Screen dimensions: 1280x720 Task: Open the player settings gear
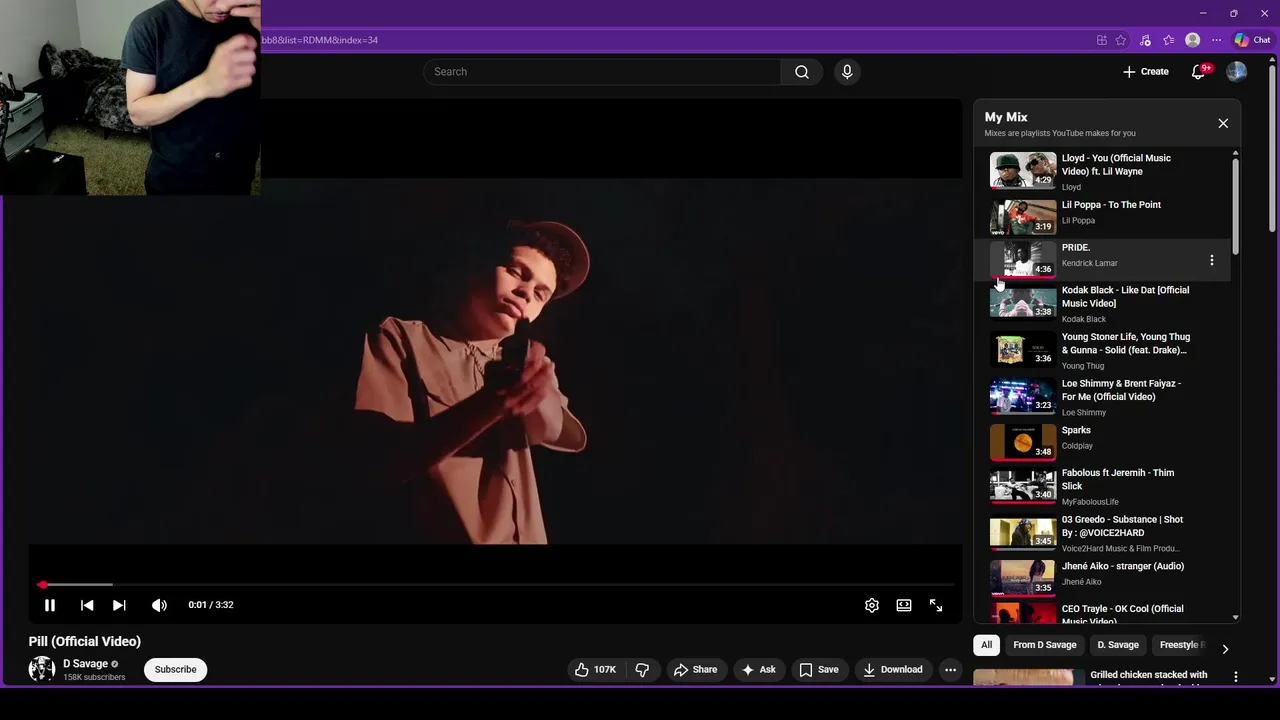point(872,605)
